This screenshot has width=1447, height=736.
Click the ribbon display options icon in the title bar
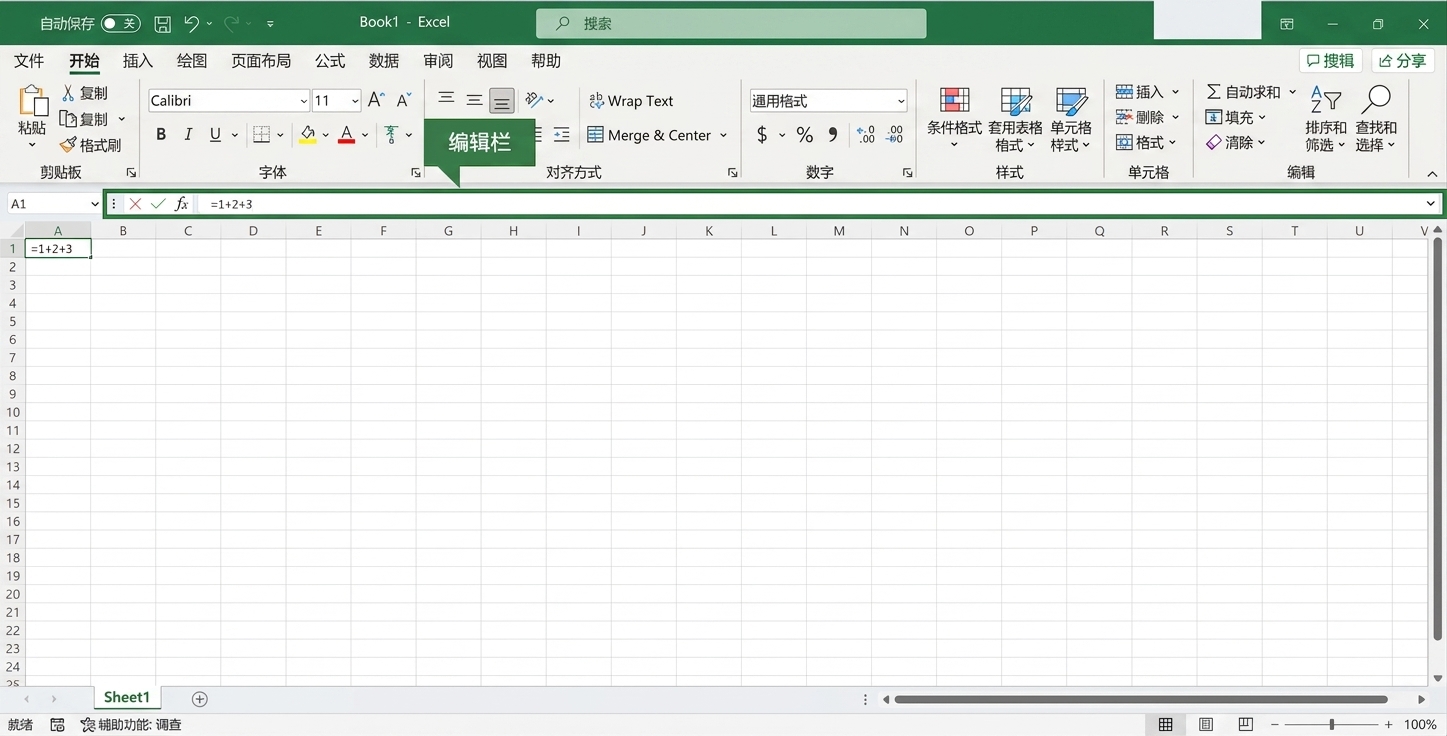[1287, 24]
